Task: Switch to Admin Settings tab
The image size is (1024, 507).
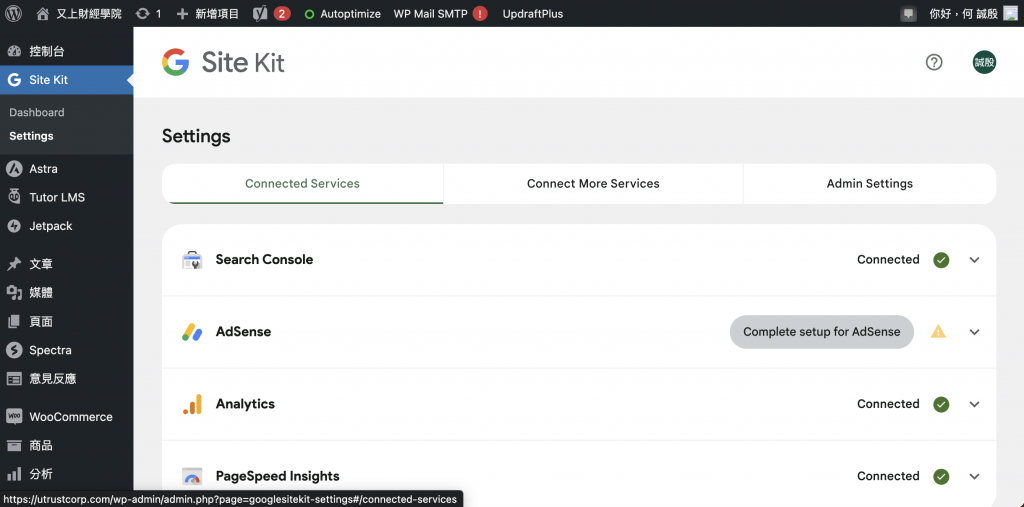Action: [870, 184]
